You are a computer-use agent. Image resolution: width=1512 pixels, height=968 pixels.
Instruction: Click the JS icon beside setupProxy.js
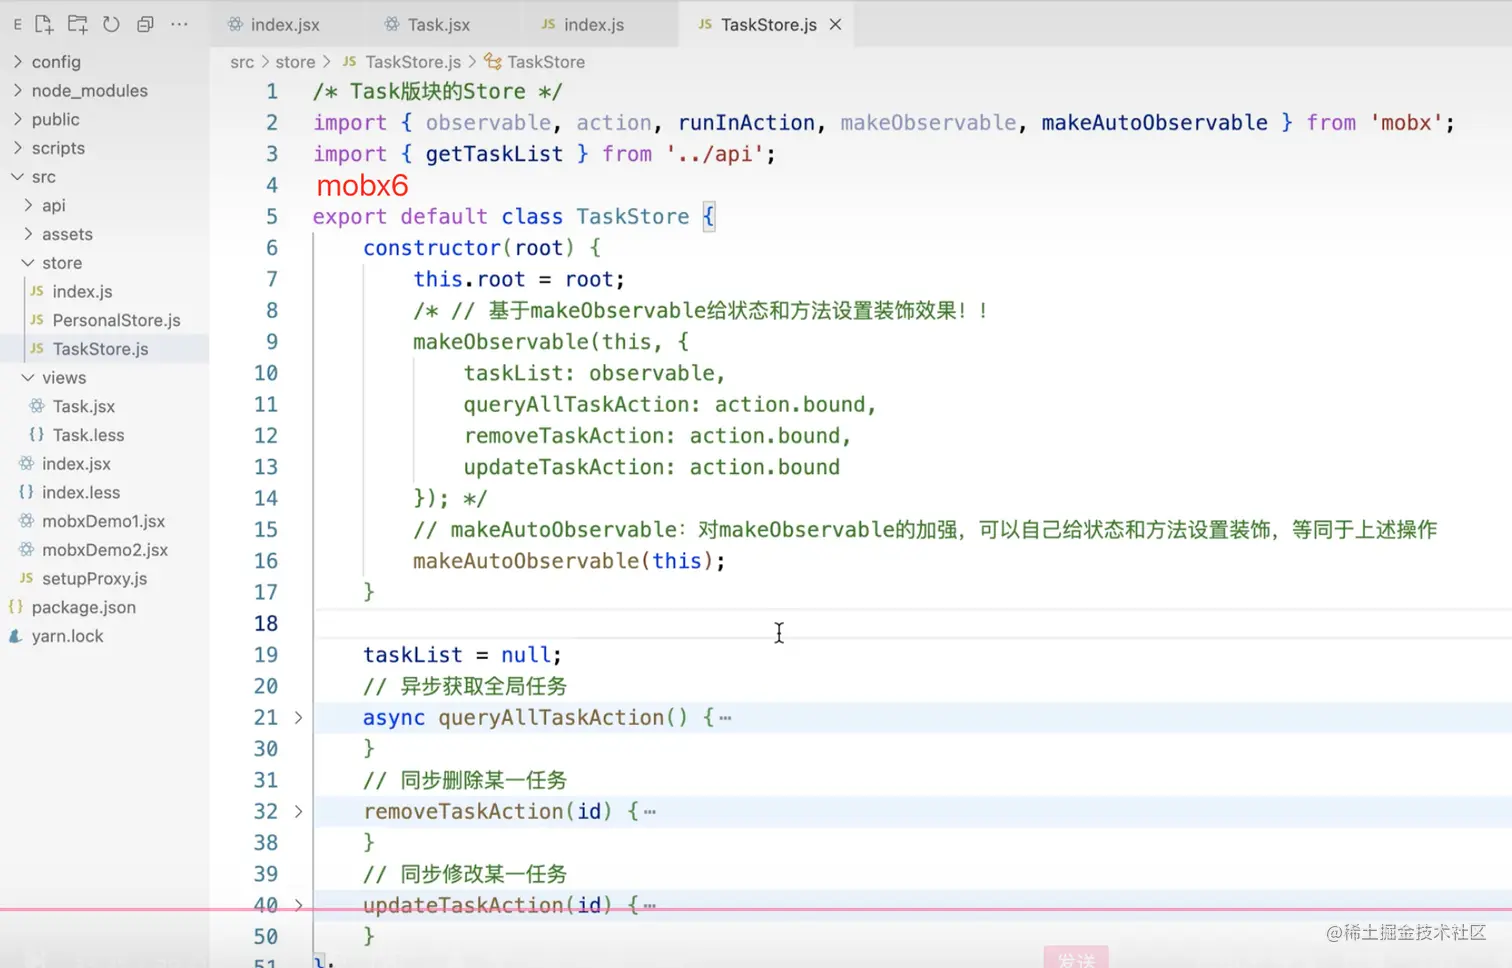pyautogui.click(x=27, y=579)
